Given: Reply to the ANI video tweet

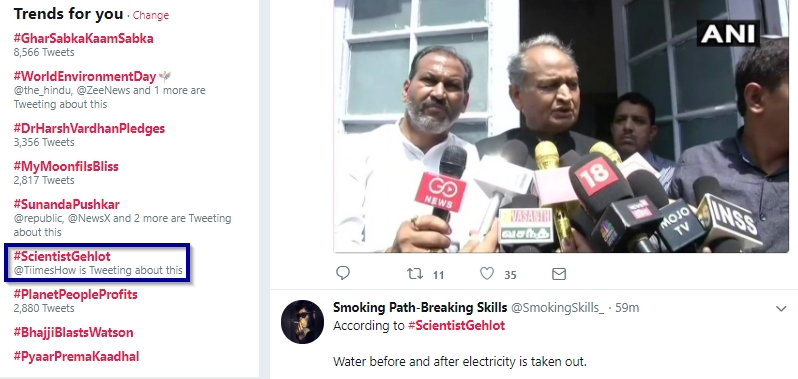Looking at the screenshot, I should [x=344, y=274].
